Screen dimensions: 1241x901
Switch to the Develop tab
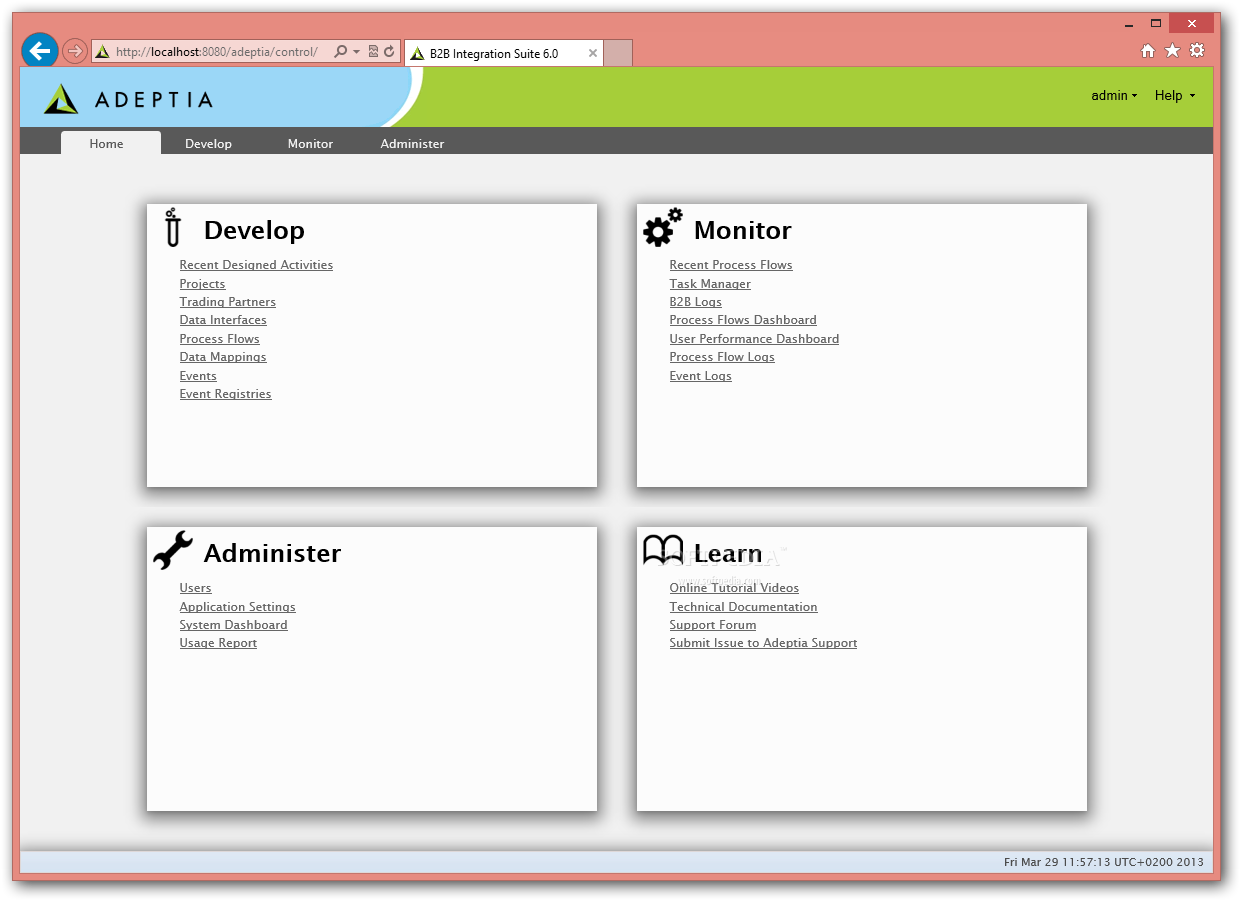pyautogui.click(x=208, y=144)
